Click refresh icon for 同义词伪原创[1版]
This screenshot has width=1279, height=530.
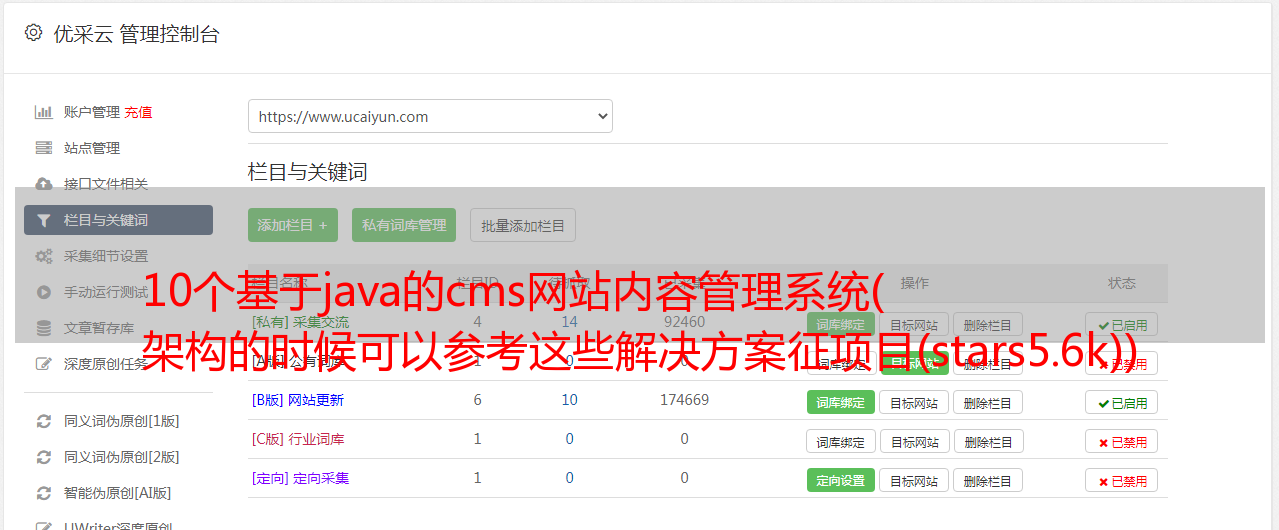pyautogui.click(x=44, y=421)
